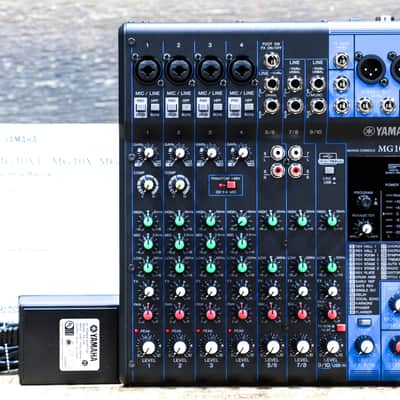Click the FX return level knob in blue section

pos(366,346)
